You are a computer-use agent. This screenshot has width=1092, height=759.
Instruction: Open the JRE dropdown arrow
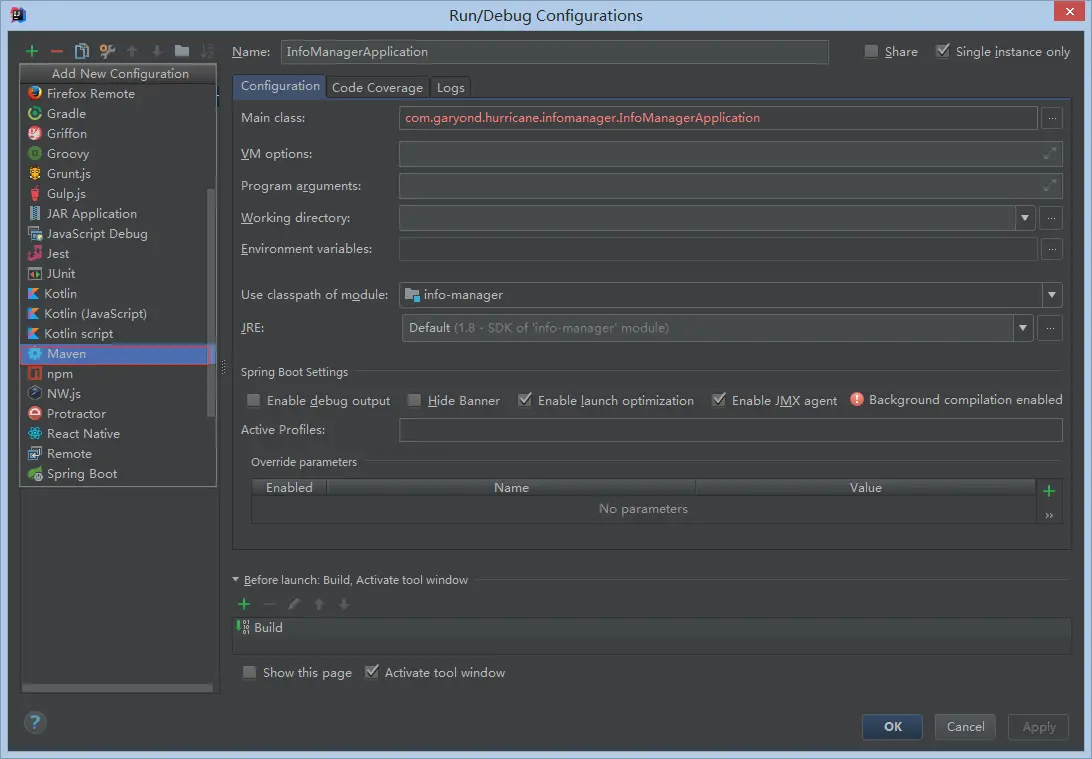pos(1022,328)
